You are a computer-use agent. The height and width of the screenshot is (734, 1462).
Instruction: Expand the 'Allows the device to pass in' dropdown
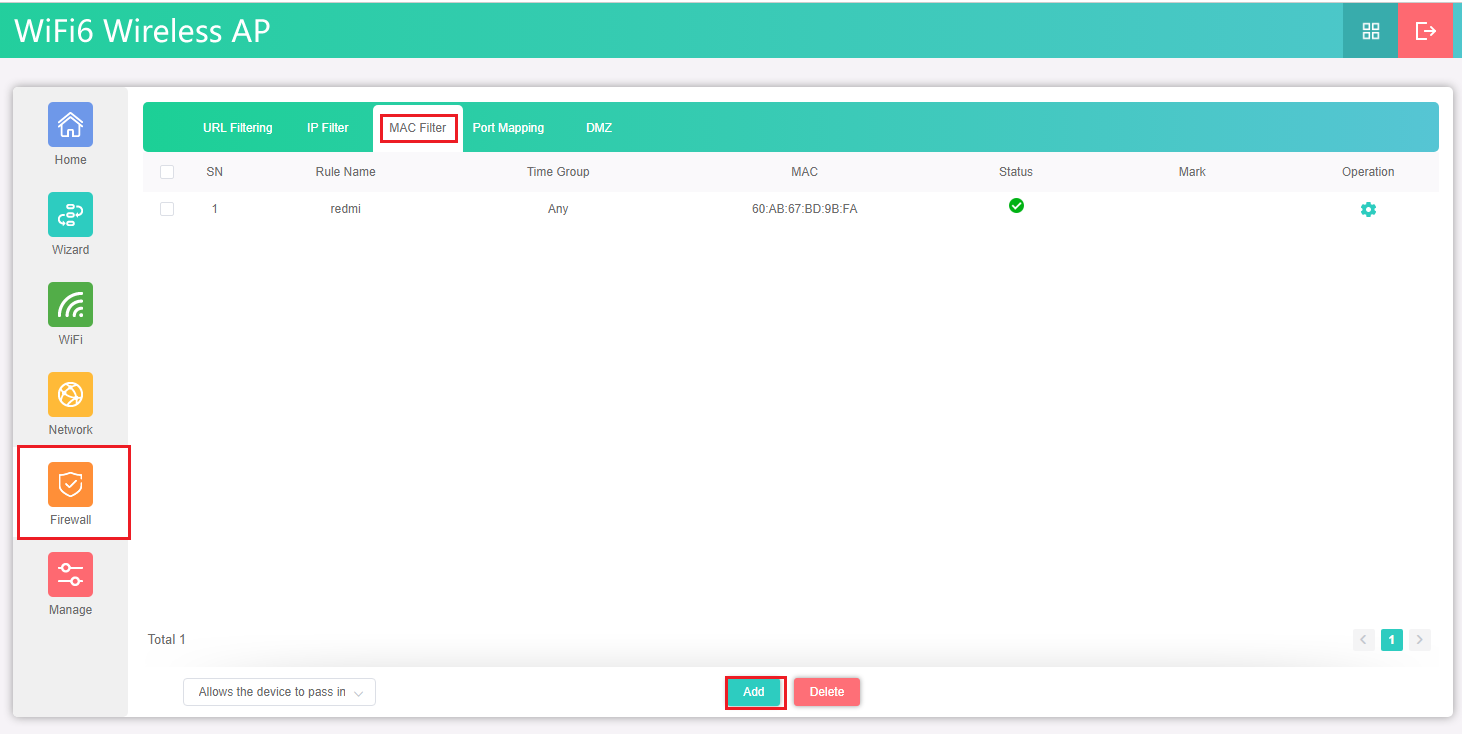point(279,692)
